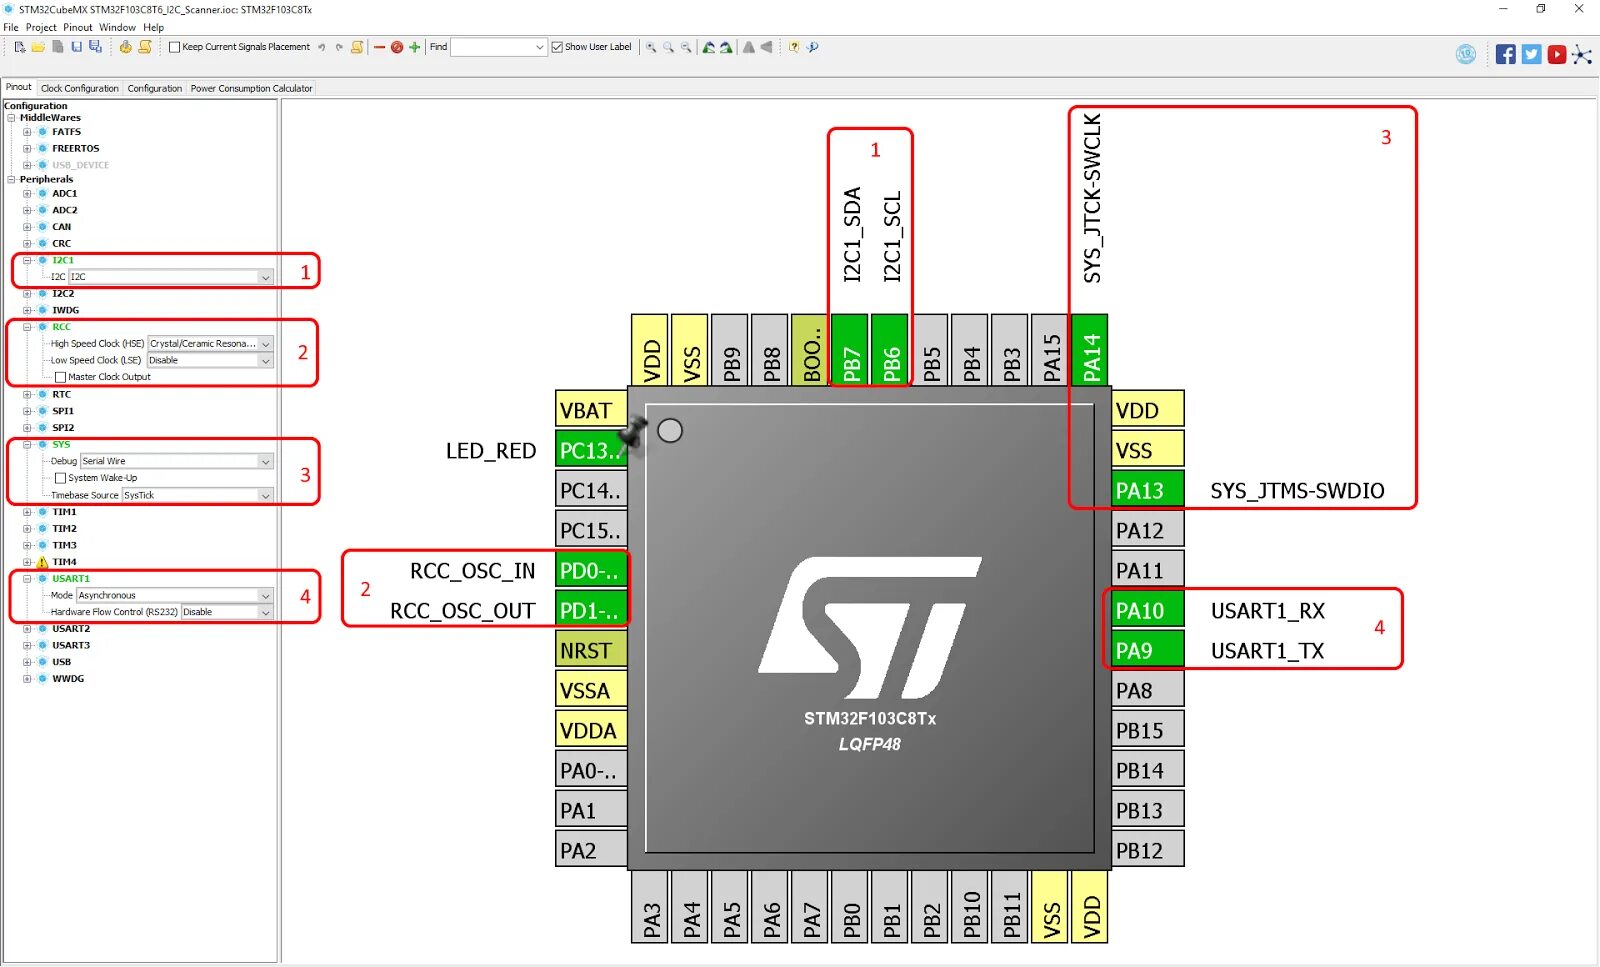Viewport: 1600px width, 967px height.
Task: Click the PA9 USART1_TX pin
Action: [x=1147, y=650]
